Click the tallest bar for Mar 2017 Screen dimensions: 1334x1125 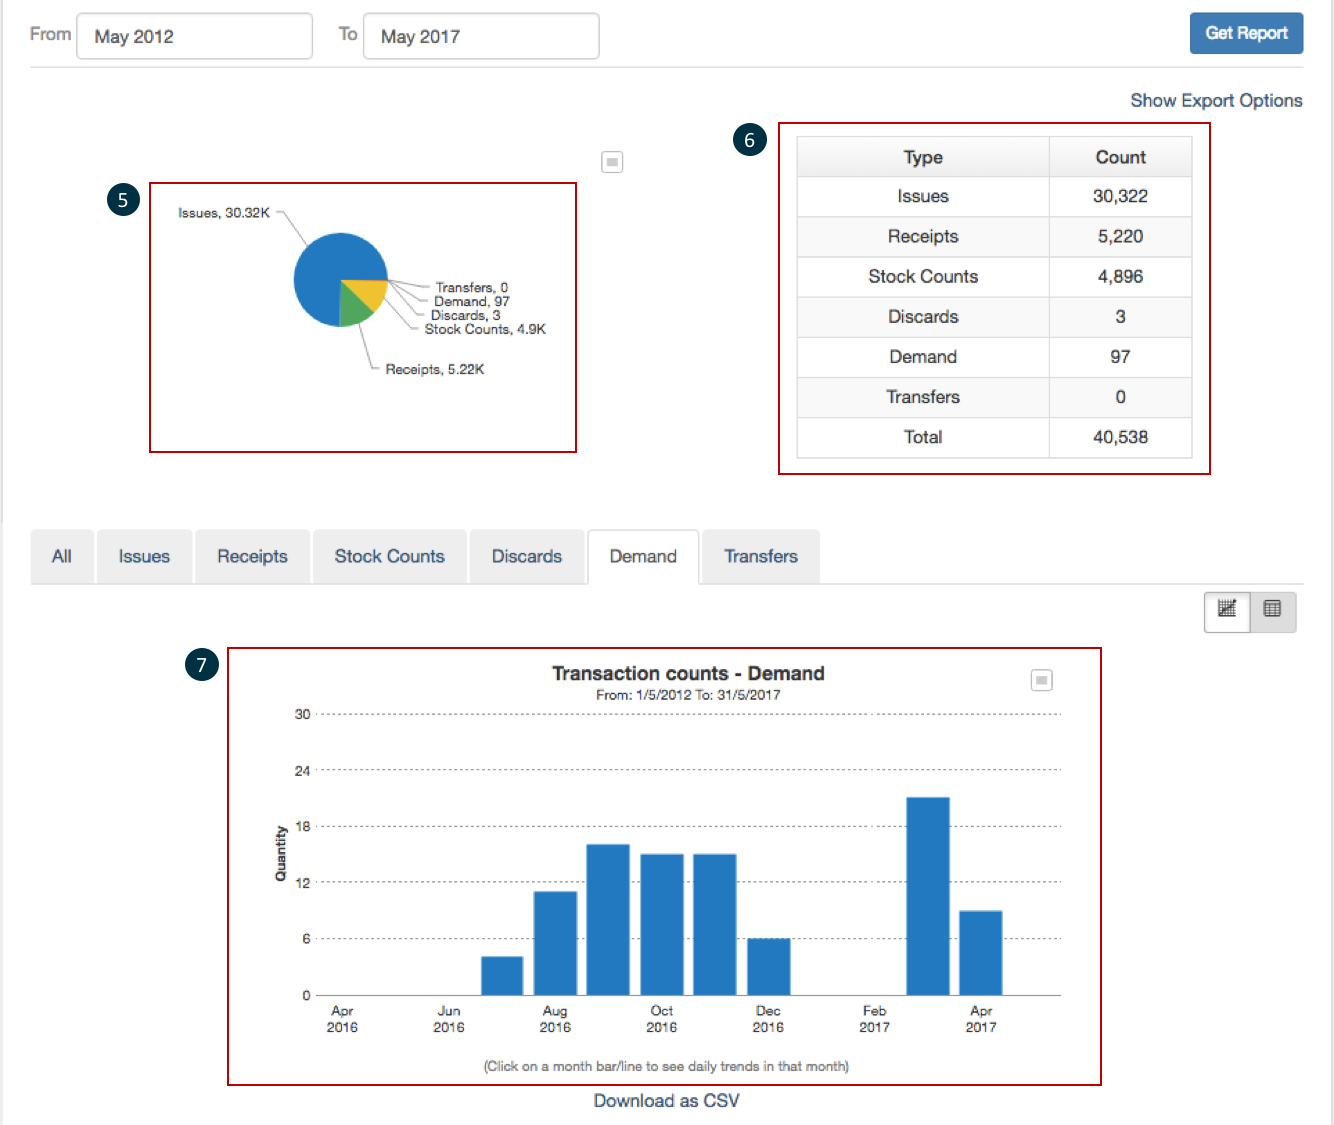928,896
